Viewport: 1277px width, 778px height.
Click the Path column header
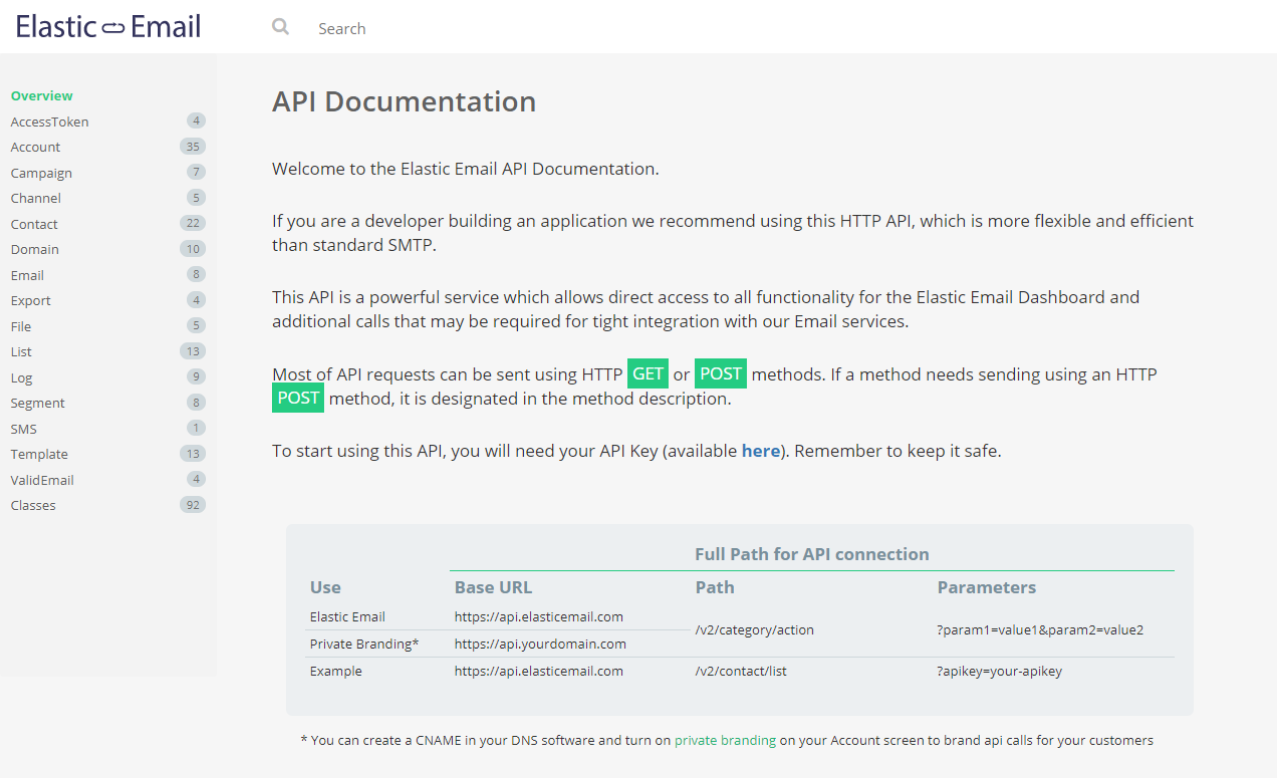click(x=714, y=587)
